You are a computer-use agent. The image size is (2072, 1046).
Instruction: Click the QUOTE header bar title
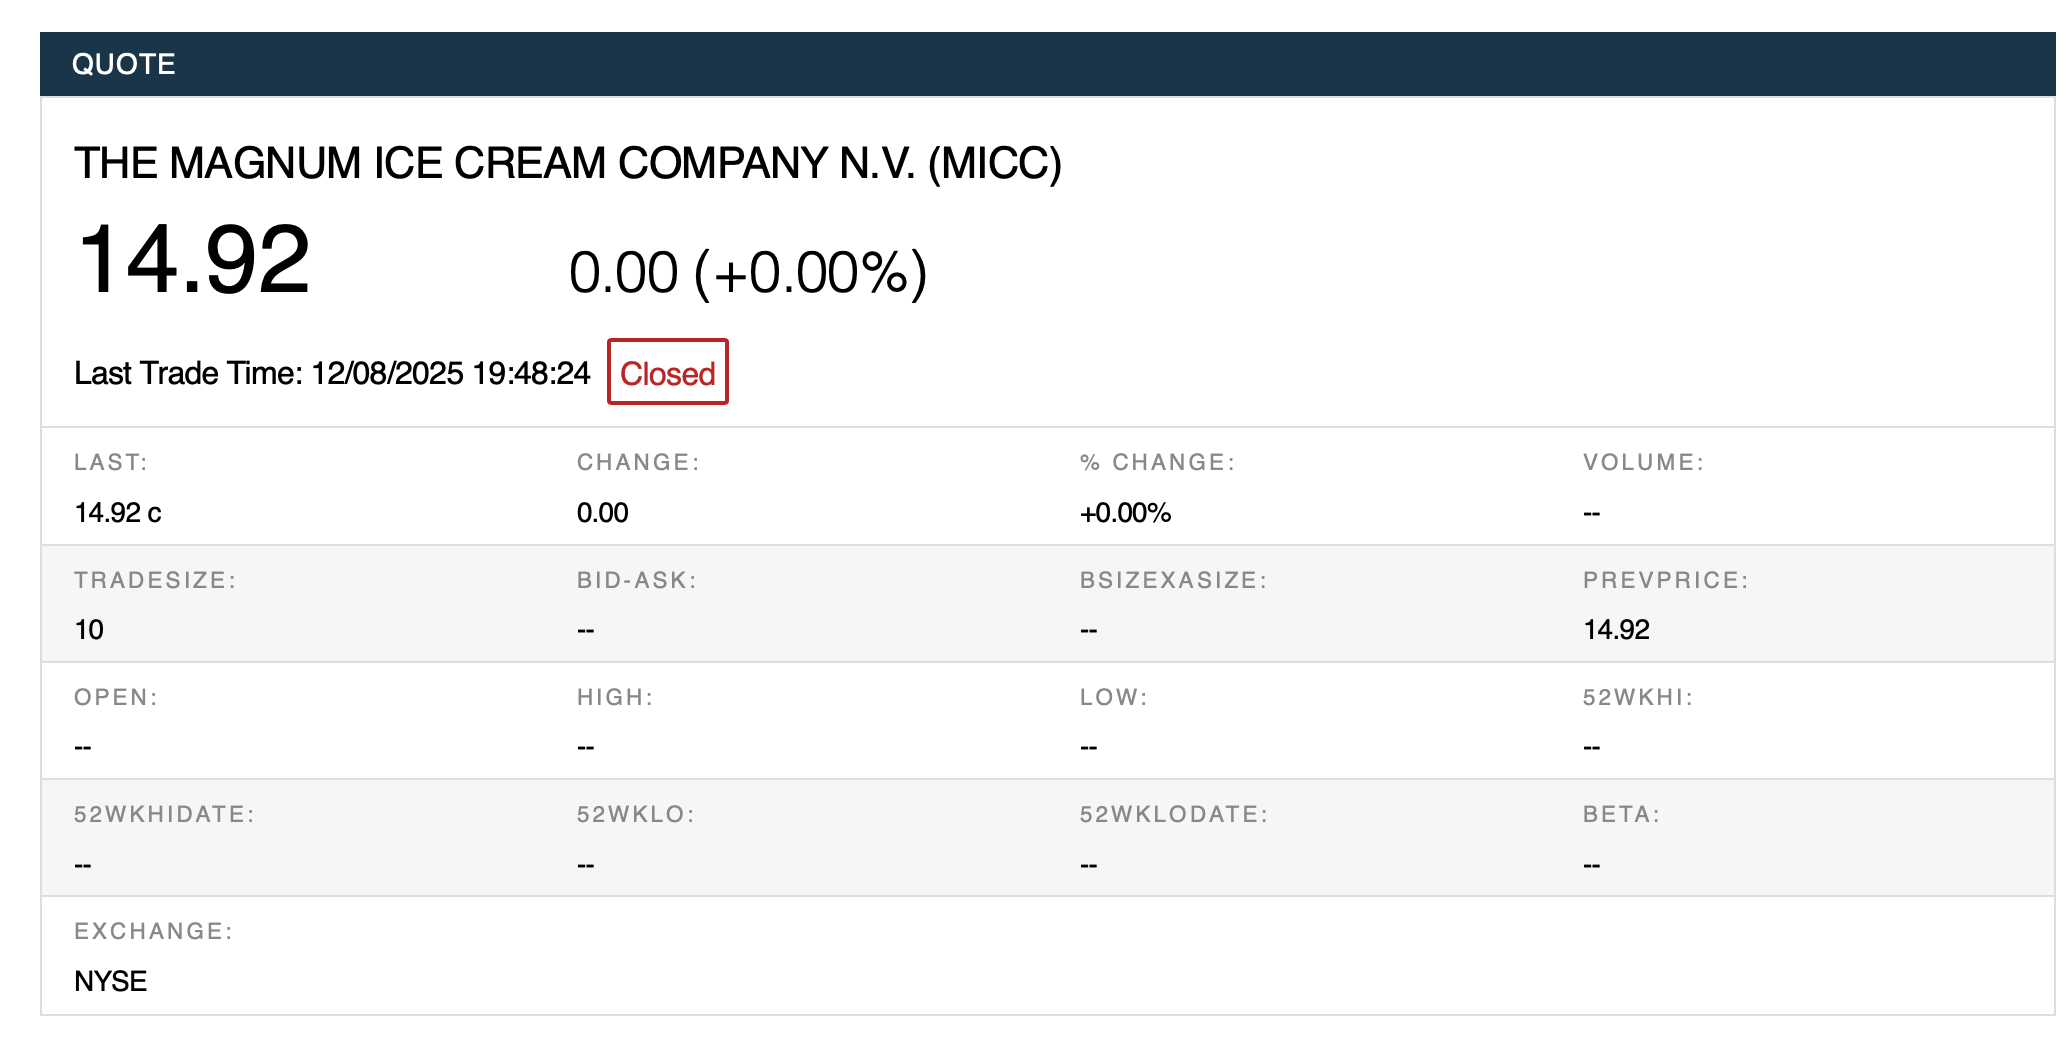point(124,64)
